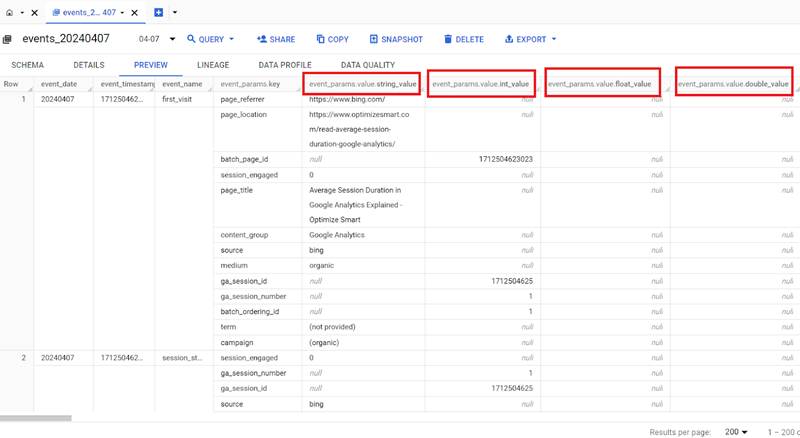Screen dimensions: 800x438
Task: Click the event_name column header
Action: [182, 84]
